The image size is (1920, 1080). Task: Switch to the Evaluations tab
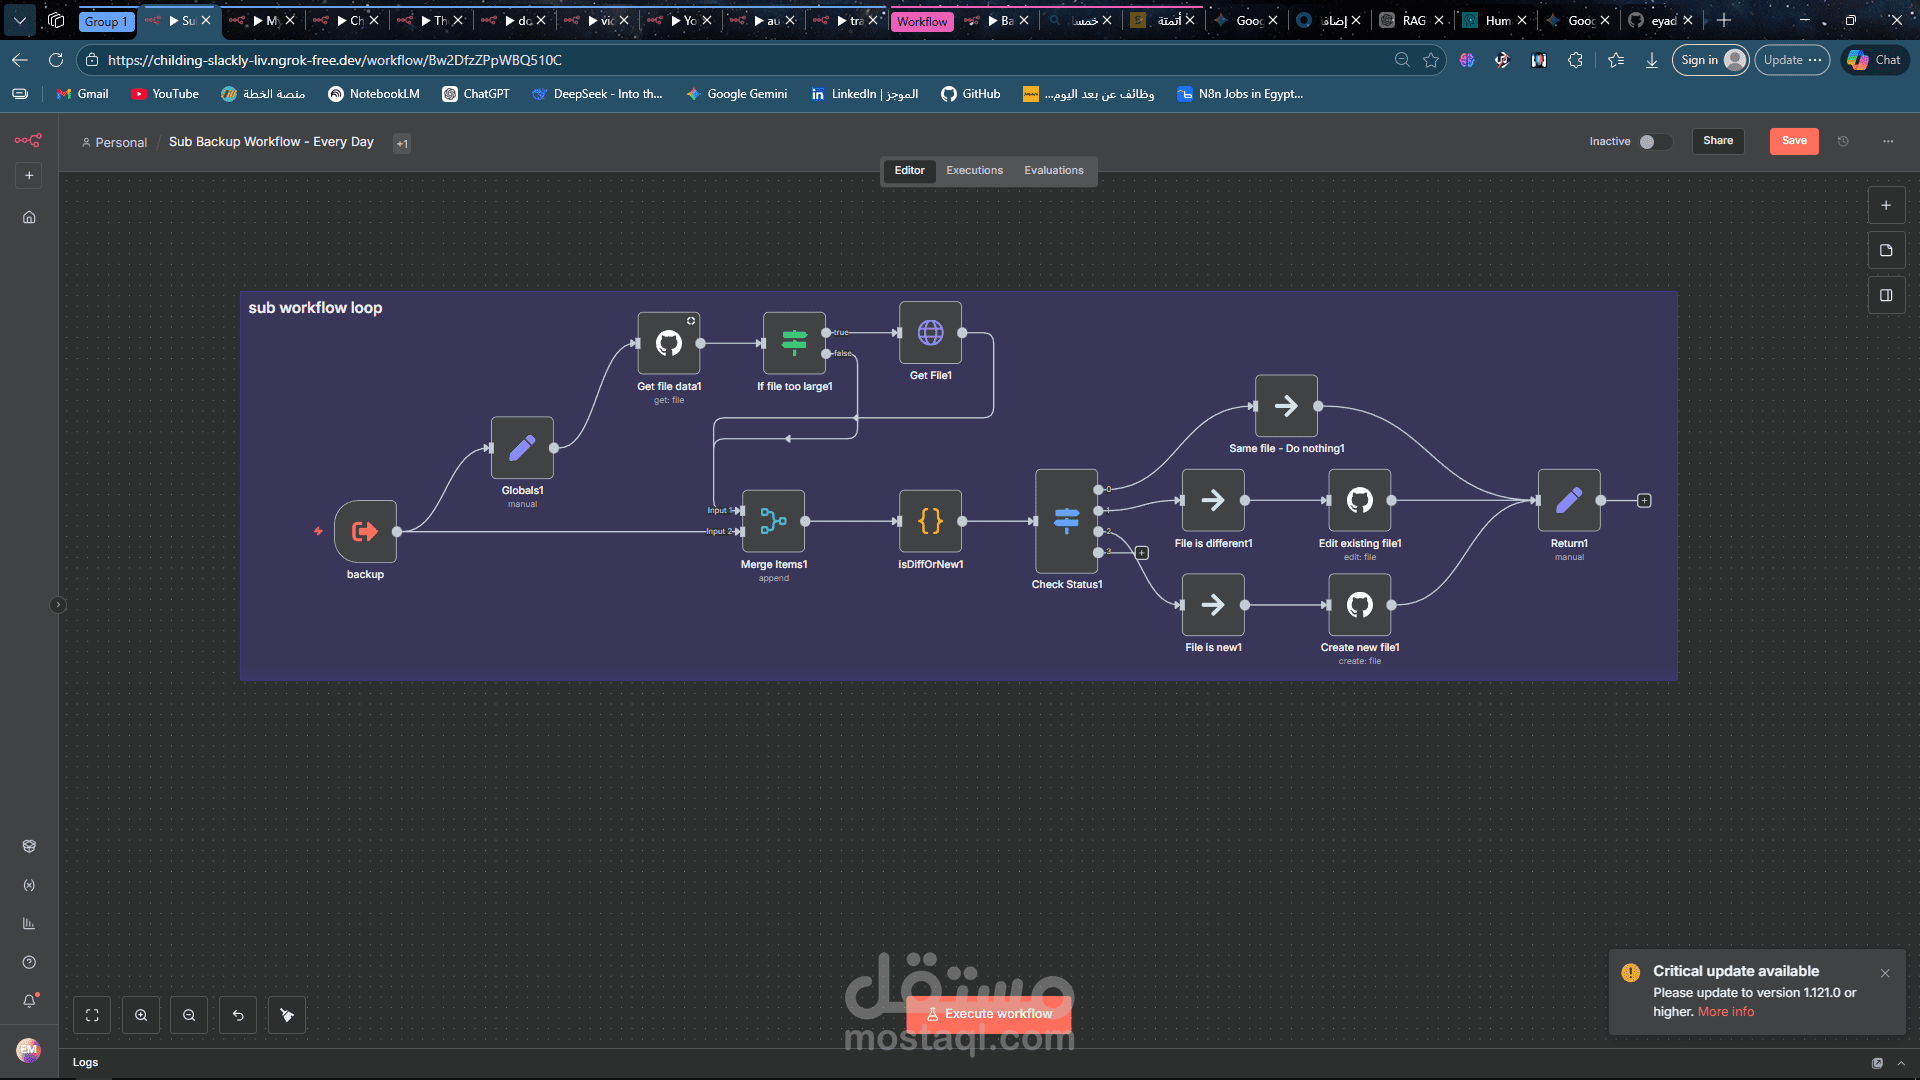(x=1053, y=171)
